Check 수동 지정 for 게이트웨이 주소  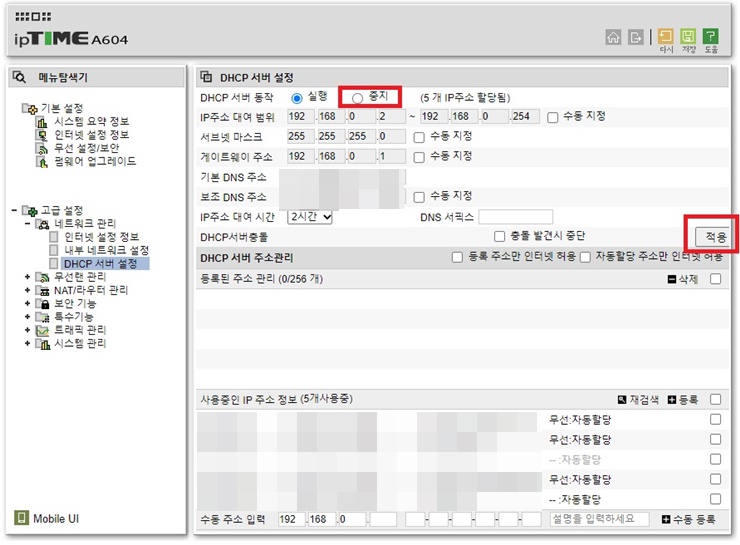pos(419,157)
